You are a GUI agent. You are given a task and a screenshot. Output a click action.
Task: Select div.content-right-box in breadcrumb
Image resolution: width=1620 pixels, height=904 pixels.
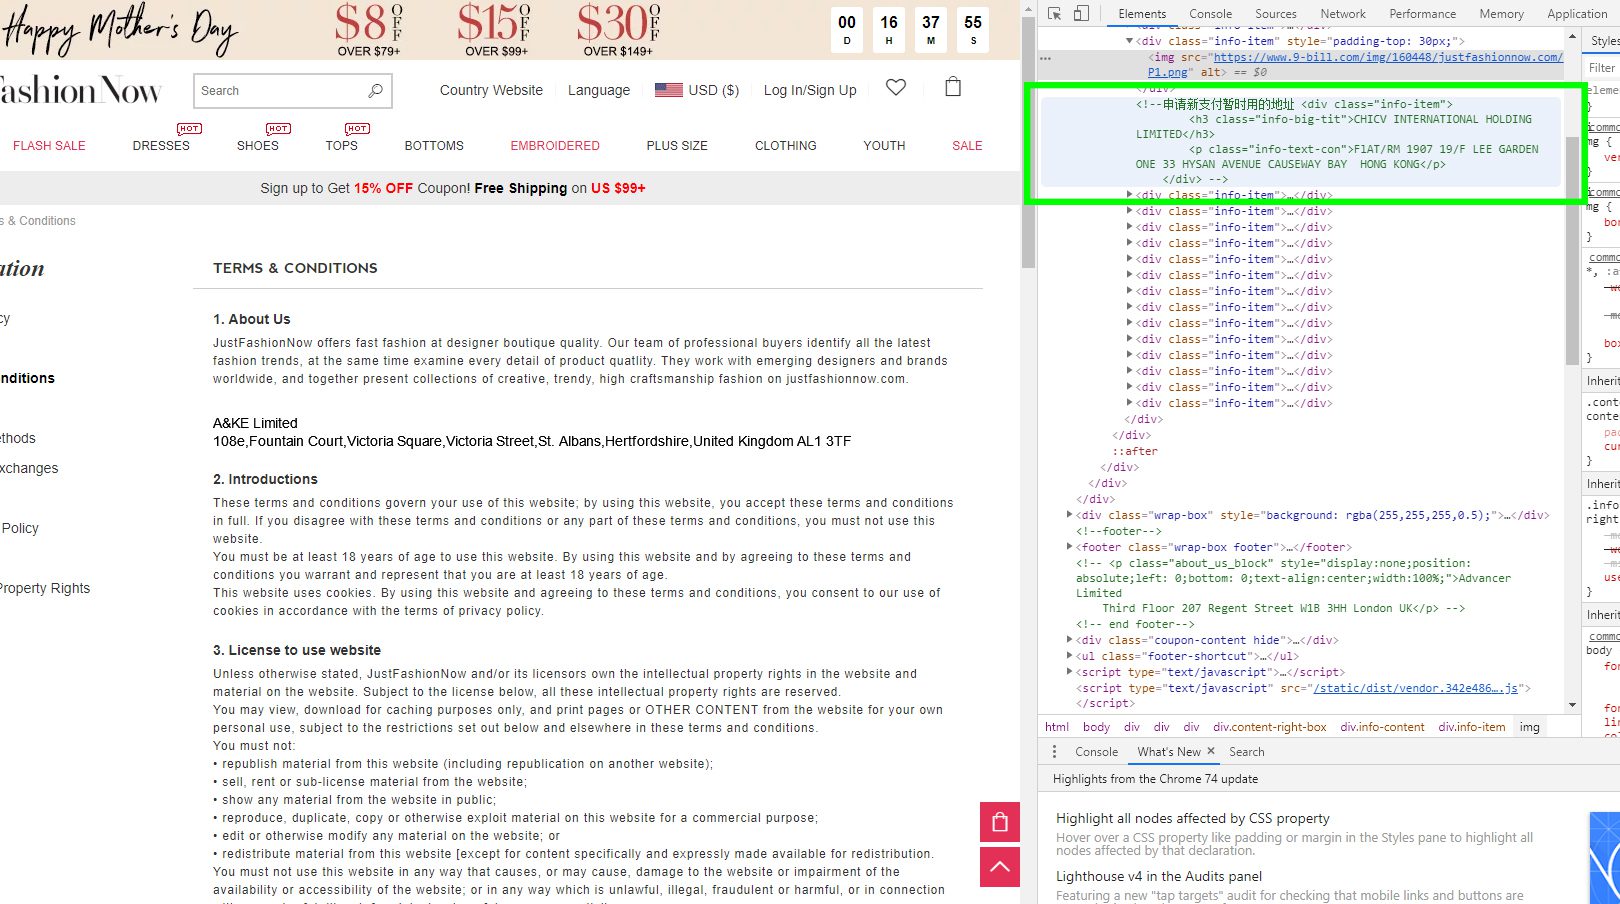tap(1269, 727)
